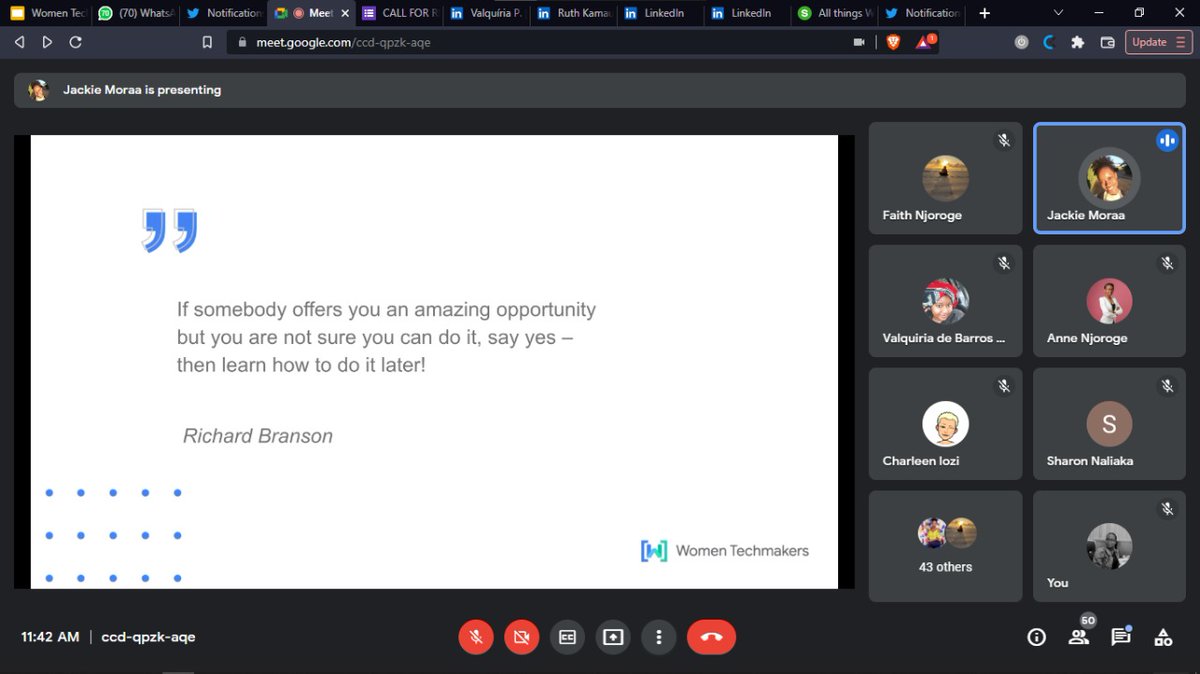
Task: Open the Extensions puzzle icon
Action: click(x=1077, y=42)
